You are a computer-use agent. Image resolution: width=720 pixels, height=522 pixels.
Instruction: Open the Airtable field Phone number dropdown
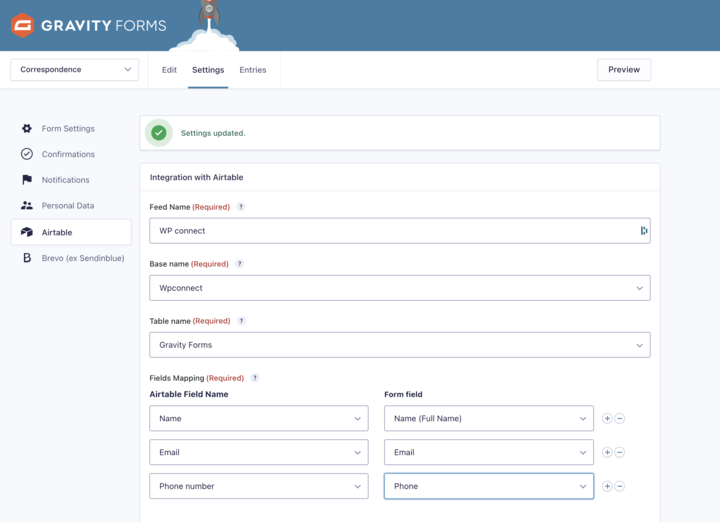click(259, 486)
